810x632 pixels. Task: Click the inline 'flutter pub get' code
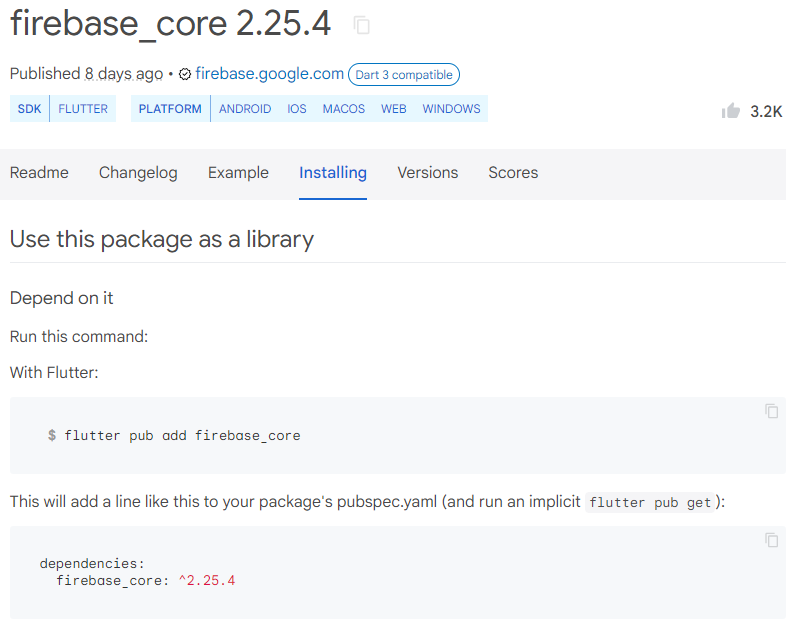point(650,502)
